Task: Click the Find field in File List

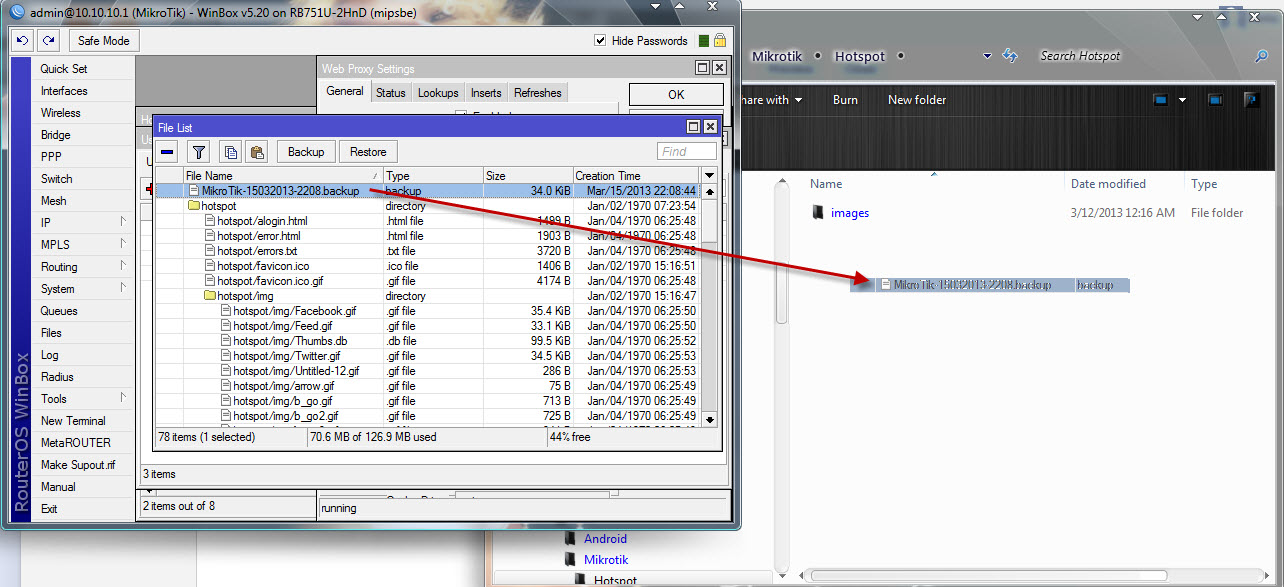Action: [x=687, y=152]
